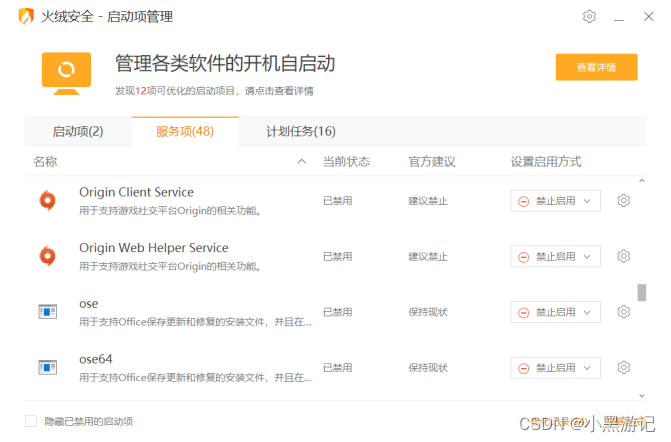The image size is (671, 442).
Task: Click the ose service window icon
Action: click(x=48, y=311)
